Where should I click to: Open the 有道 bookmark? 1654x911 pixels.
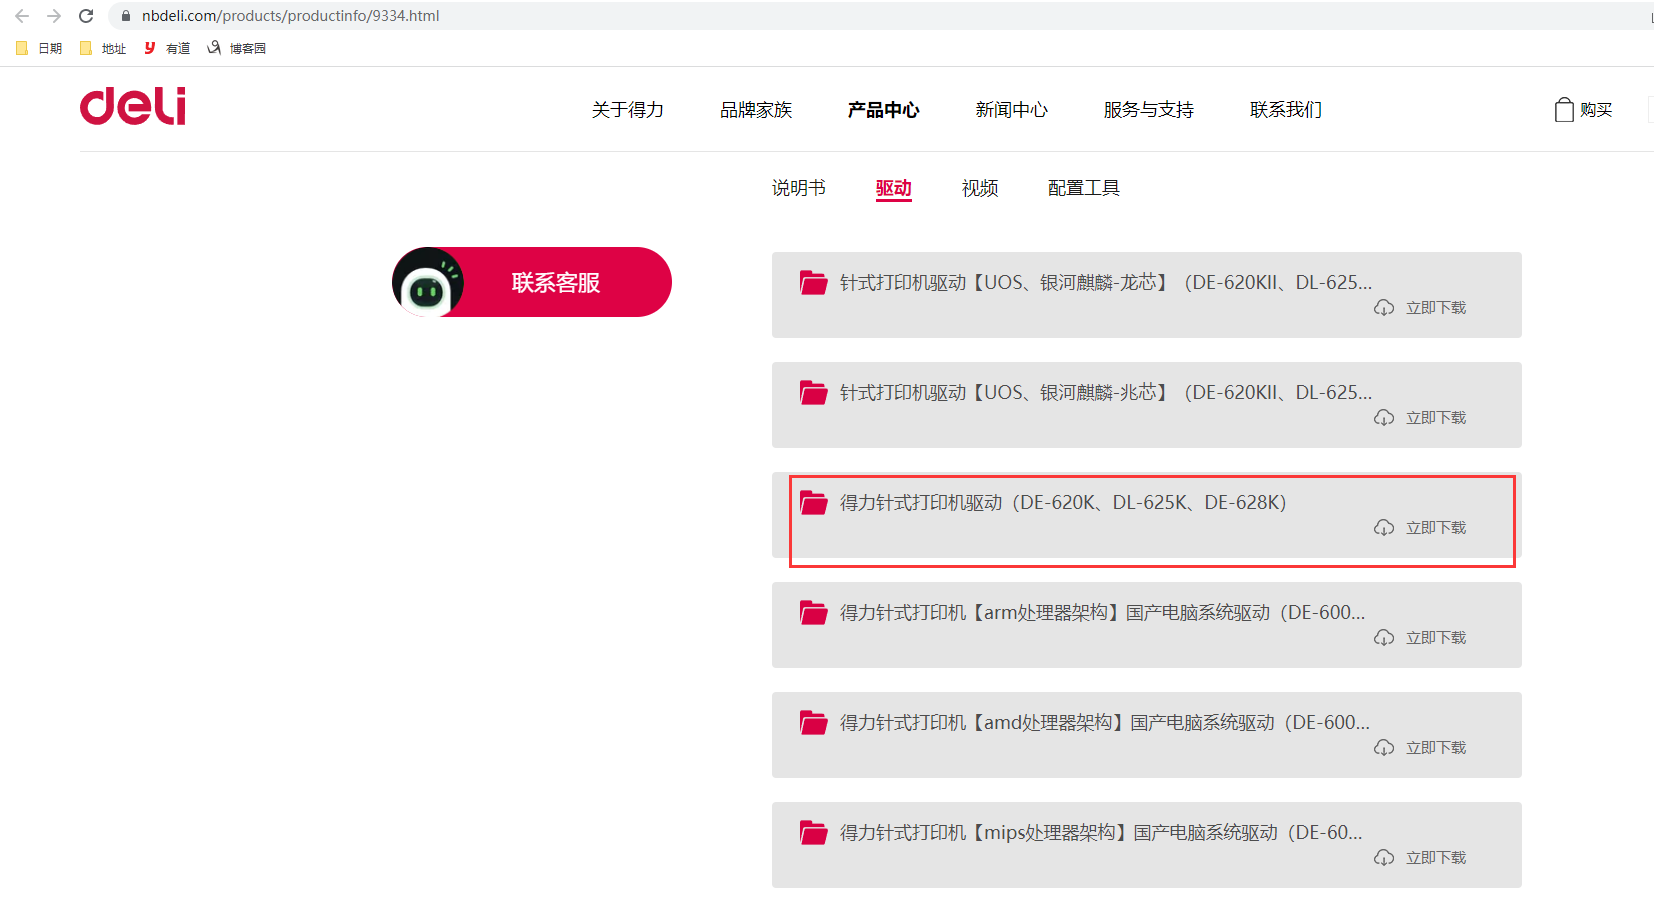tap(167, 48)
